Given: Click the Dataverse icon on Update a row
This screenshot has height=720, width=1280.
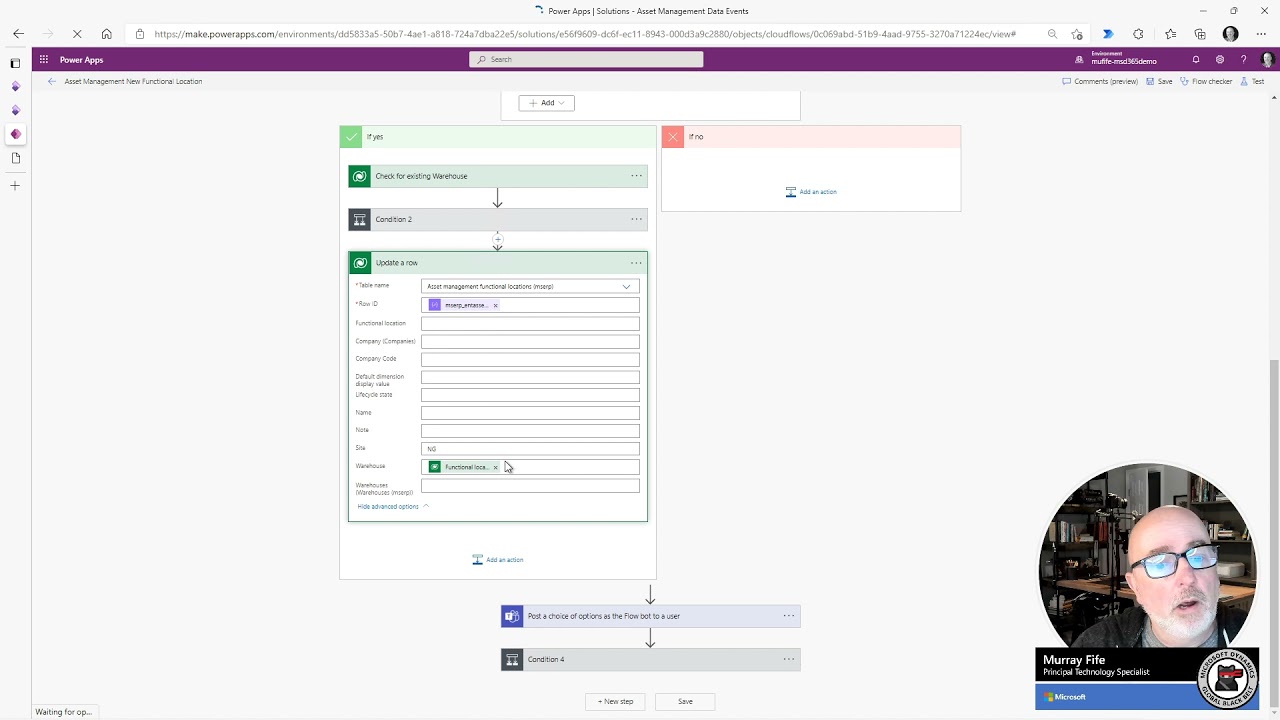Looking at the screenshot, I should pyautogui.click(x=360, y=263).
